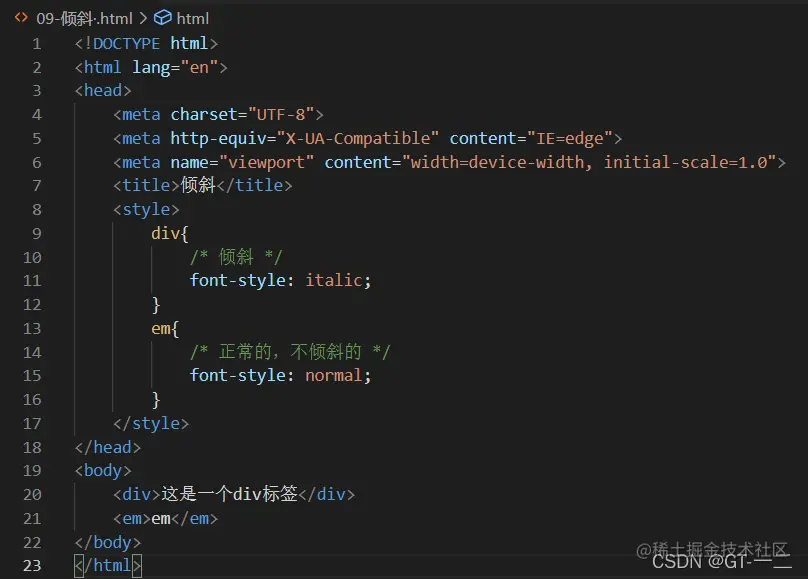Click the closing style tag on line 17
Screen dimensions: 808x579
(151, 423)
